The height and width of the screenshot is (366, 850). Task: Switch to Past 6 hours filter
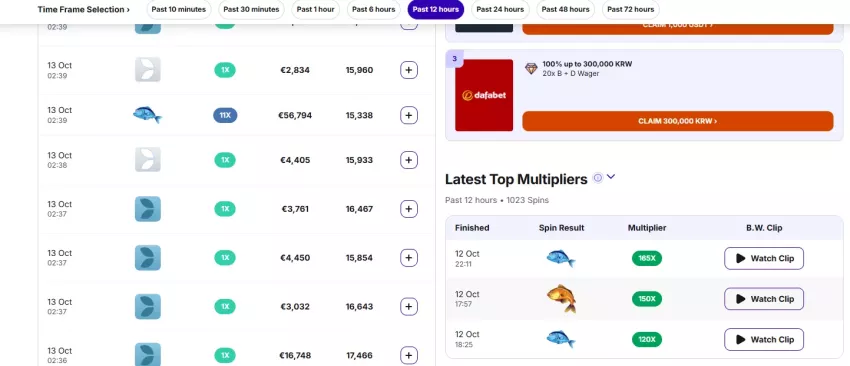click(374, 9)
